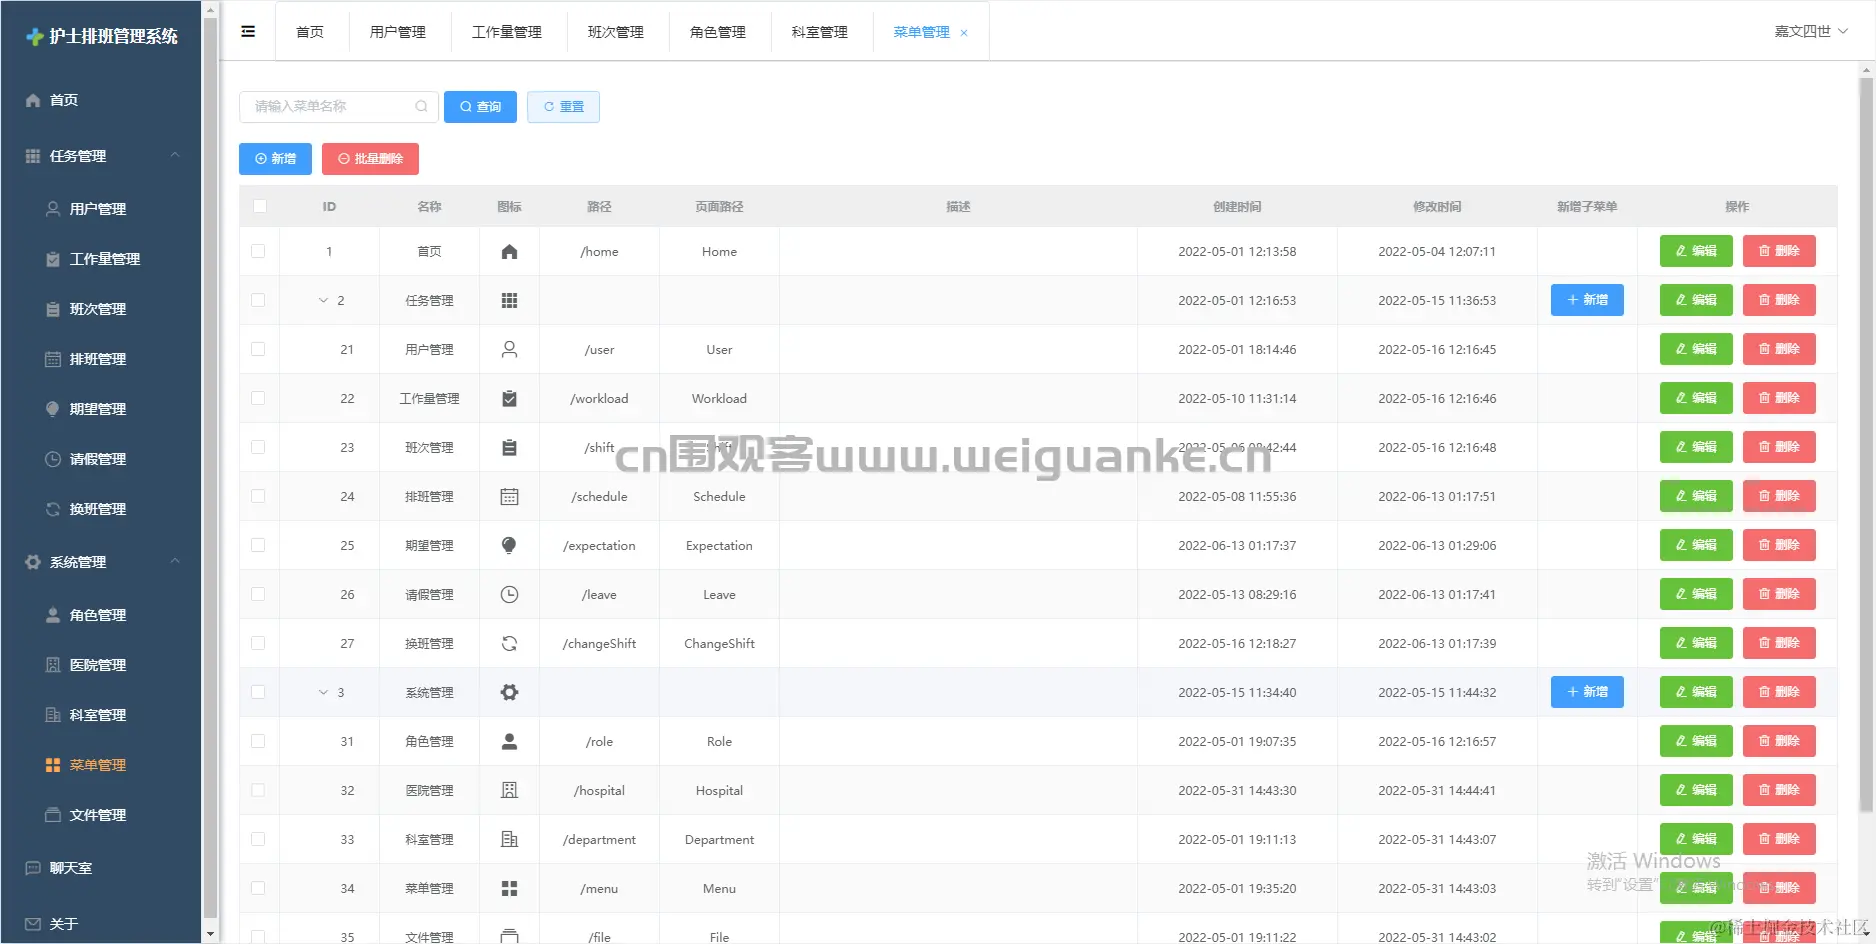
Task: Click the 聊天室 chat bubble icon
Action: tap(33, 868)
